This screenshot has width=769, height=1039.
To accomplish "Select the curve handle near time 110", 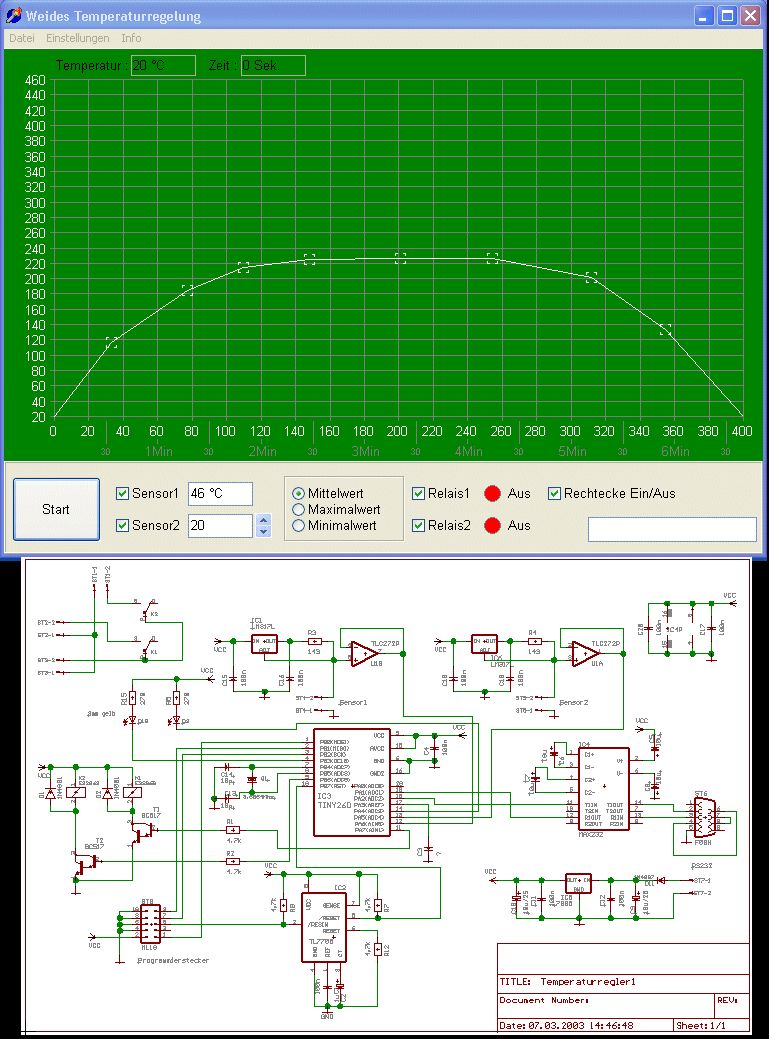I will 243,267.
